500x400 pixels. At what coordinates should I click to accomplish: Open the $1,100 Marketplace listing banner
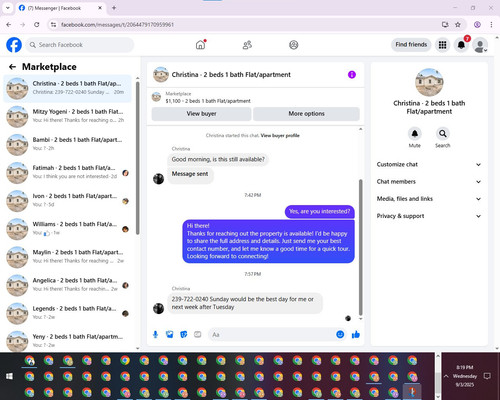click(255, 97)
